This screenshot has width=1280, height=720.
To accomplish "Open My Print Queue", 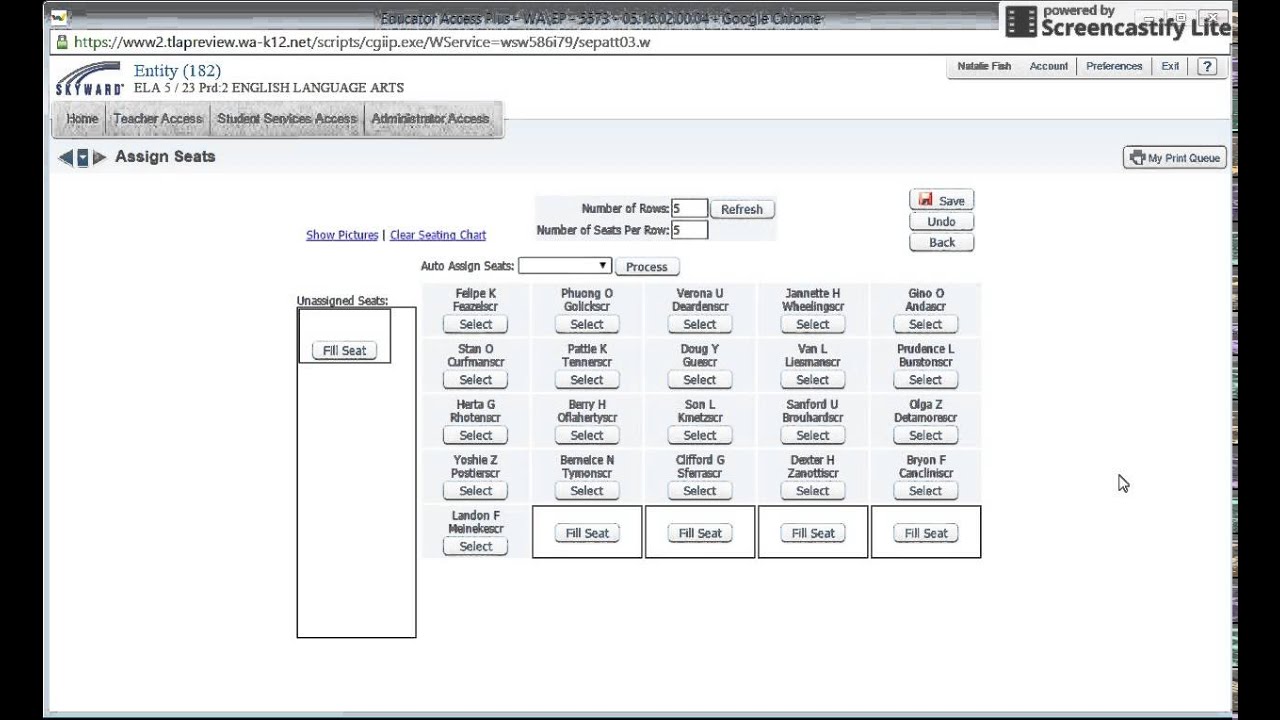I will pyautogui.click(x=1175, y=158).
